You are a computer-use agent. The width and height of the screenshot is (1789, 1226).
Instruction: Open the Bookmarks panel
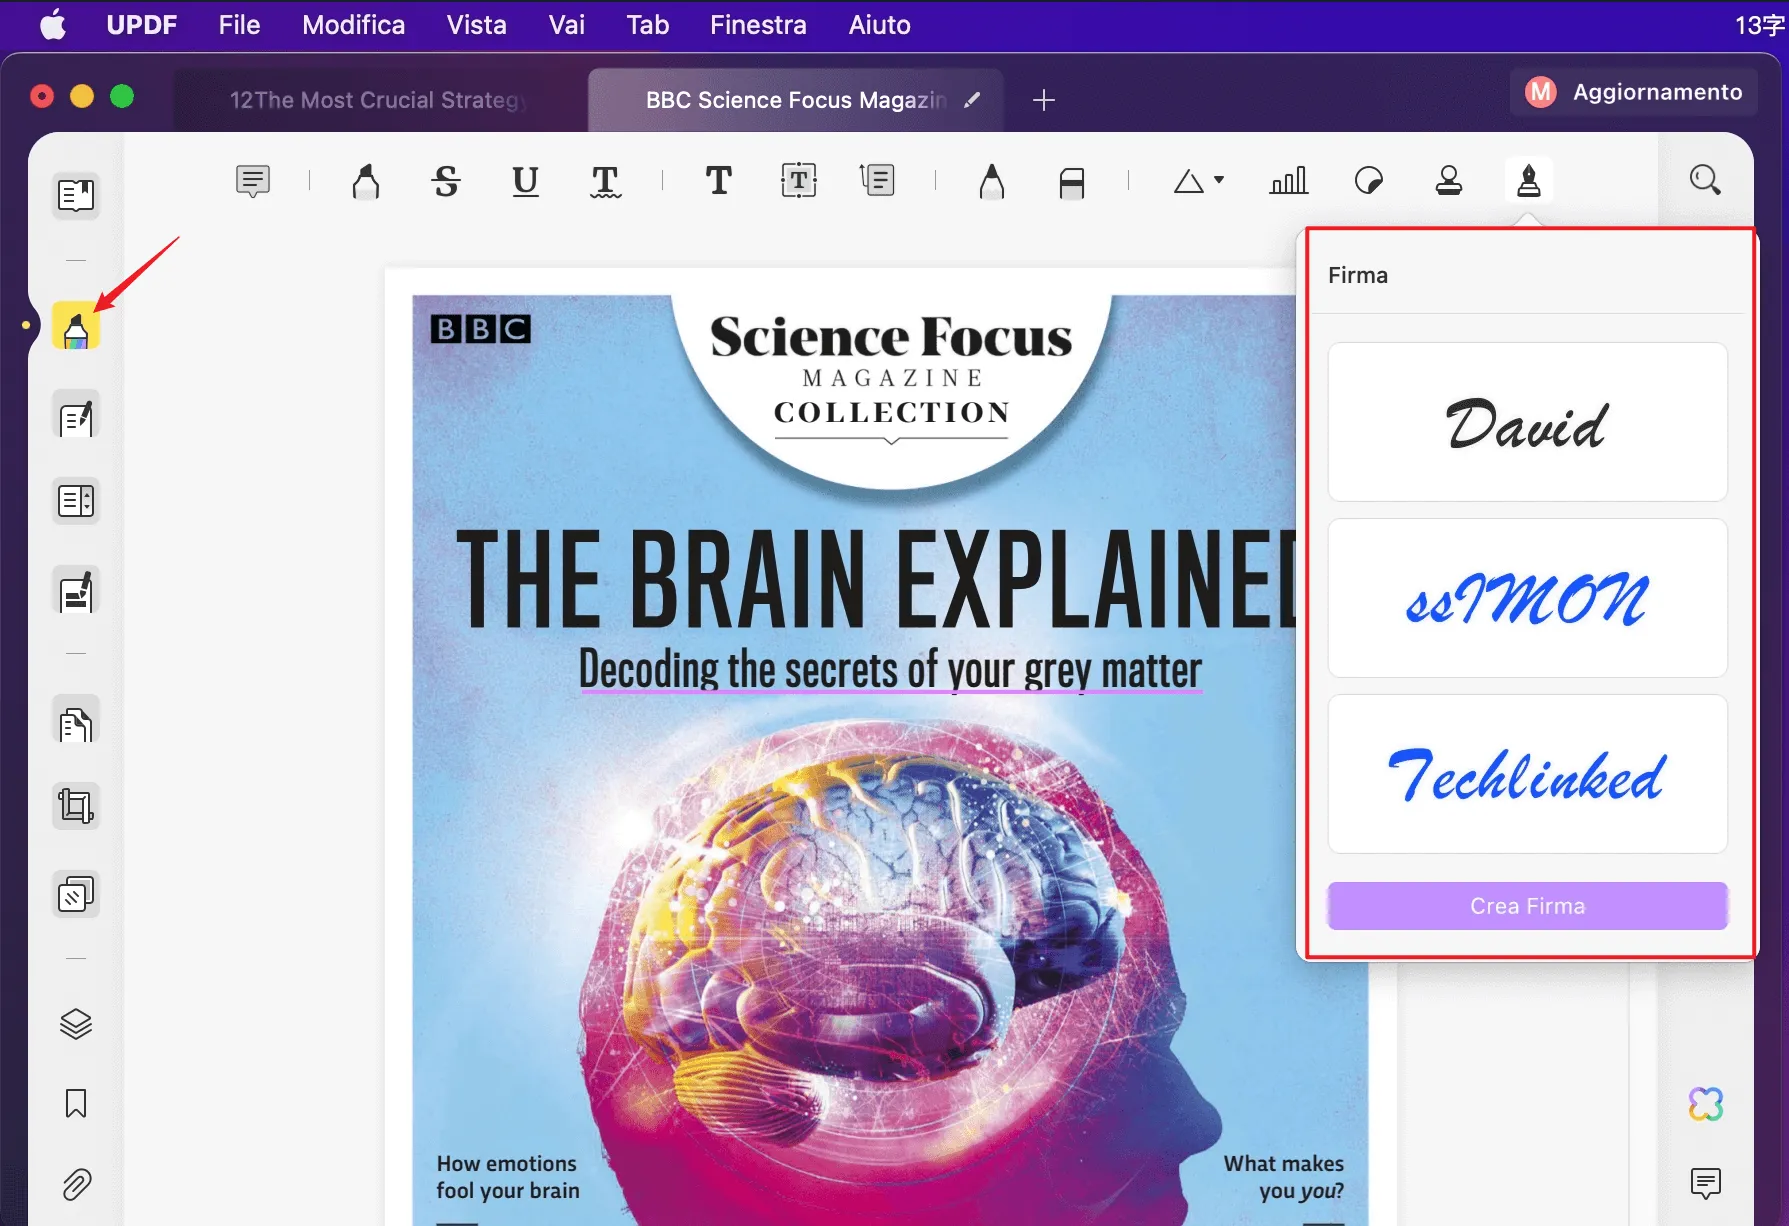click(x=76, y=1104)
